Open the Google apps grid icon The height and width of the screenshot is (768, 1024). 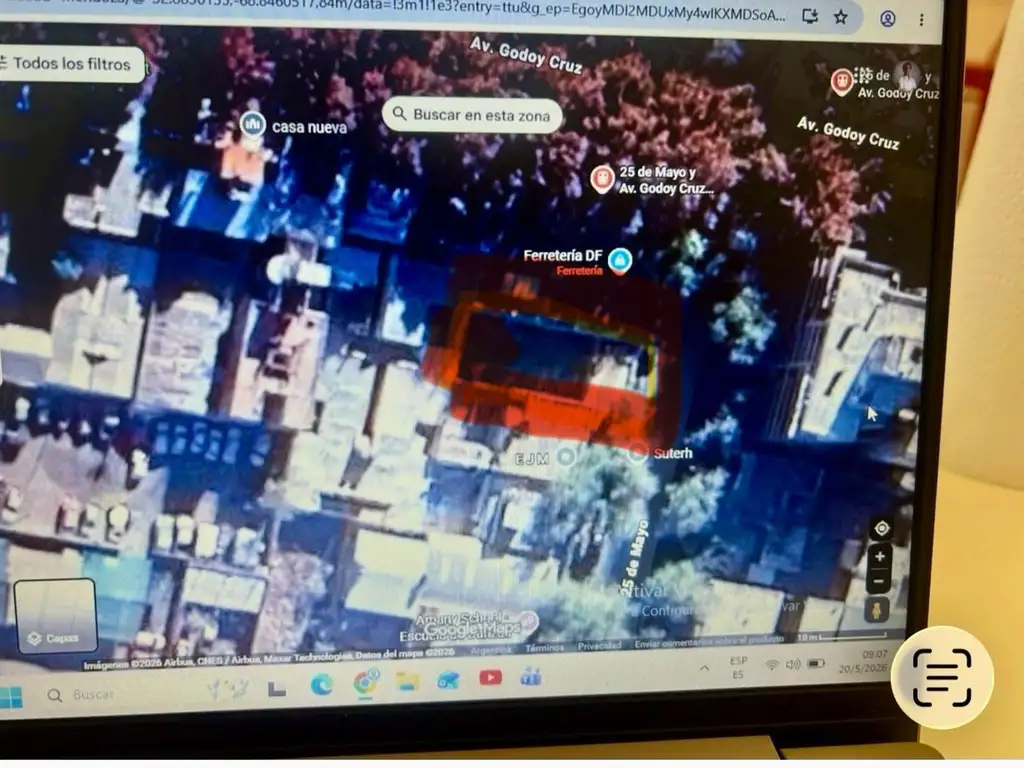click(863, 74)
